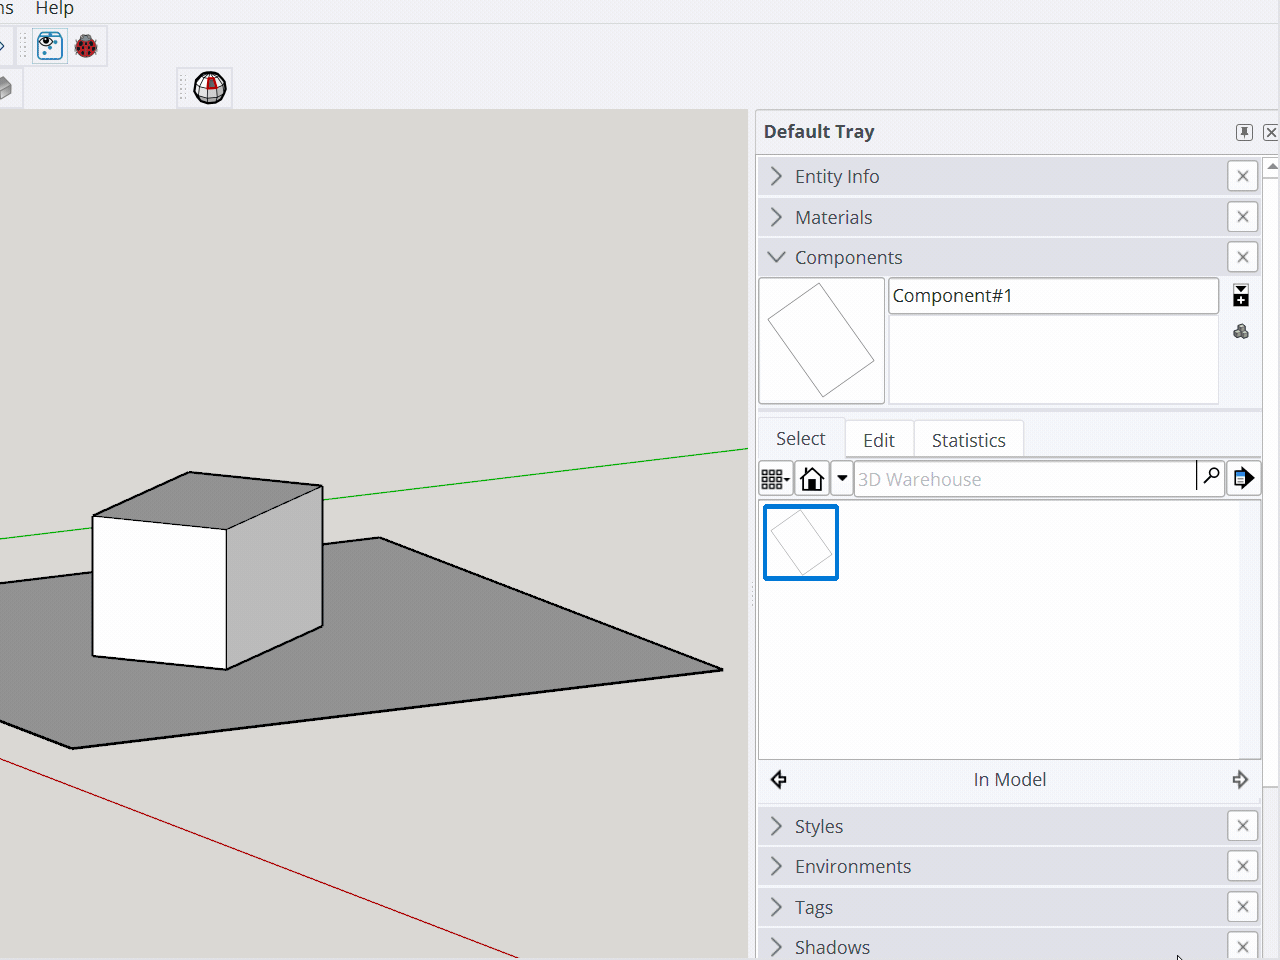Expand the Environments panel
The height and width of the screenshot is (960, 1280).
777,866
